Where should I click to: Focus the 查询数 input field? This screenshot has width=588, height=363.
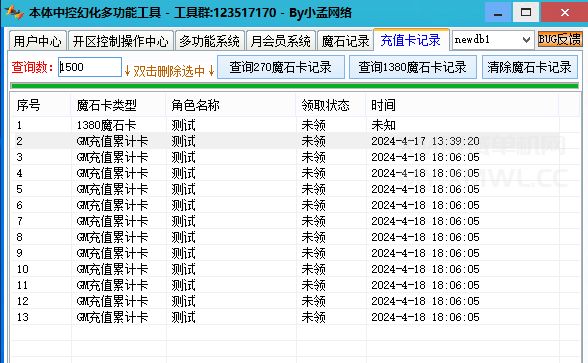[90, 67]
